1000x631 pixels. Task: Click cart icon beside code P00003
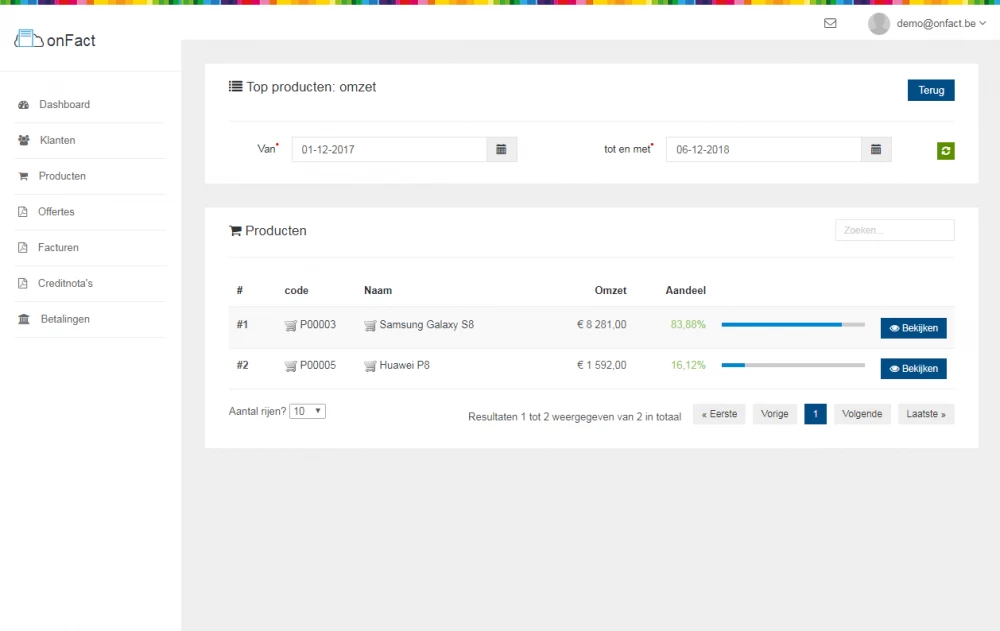(x=290, y=325)
